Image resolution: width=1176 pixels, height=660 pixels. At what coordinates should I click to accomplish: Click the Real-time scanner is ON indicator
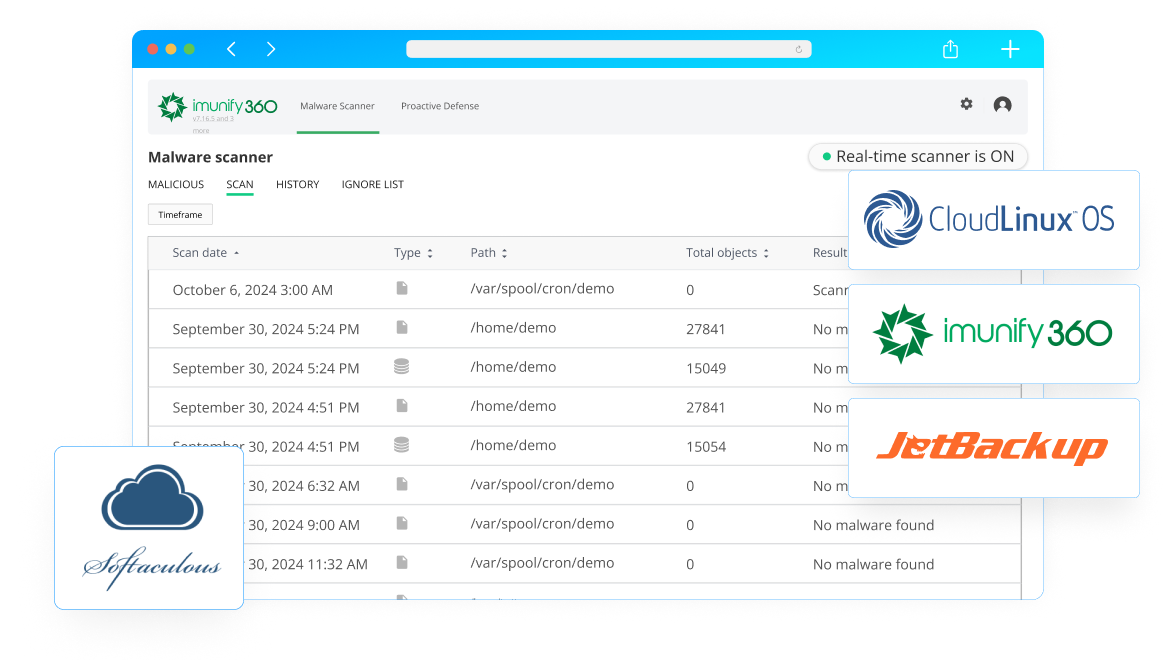click(917, 156)
